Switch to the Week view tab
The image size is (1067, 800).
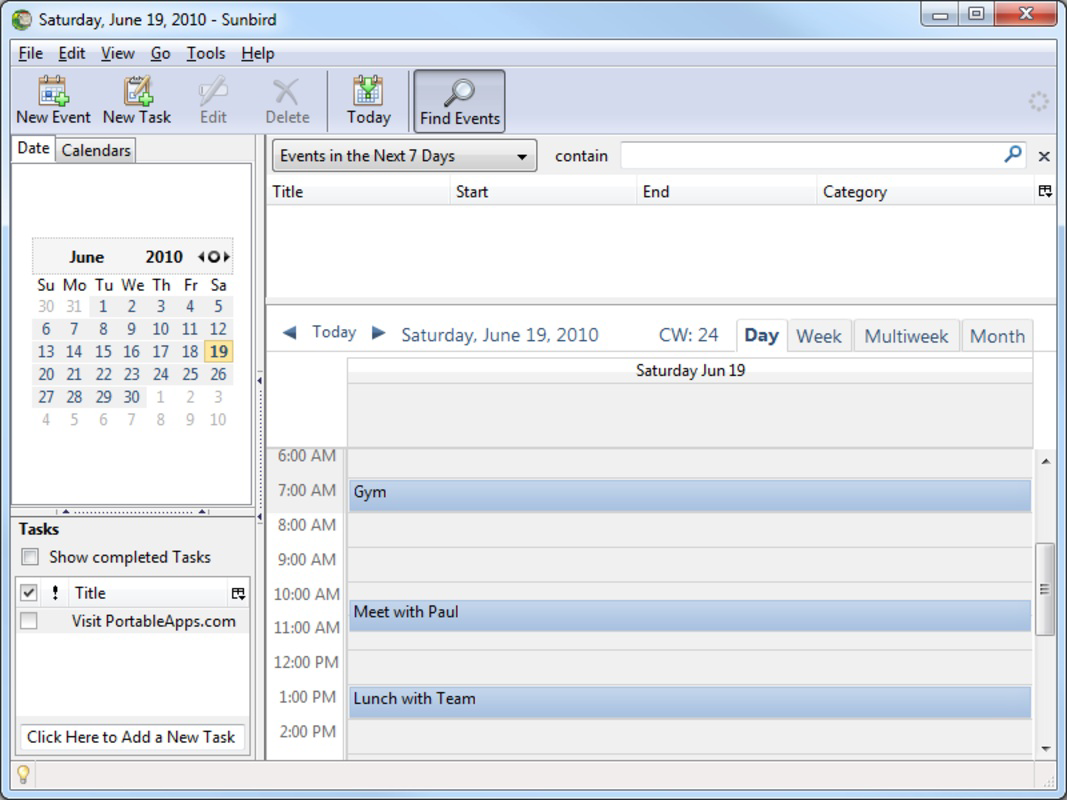tap(818, 336)
